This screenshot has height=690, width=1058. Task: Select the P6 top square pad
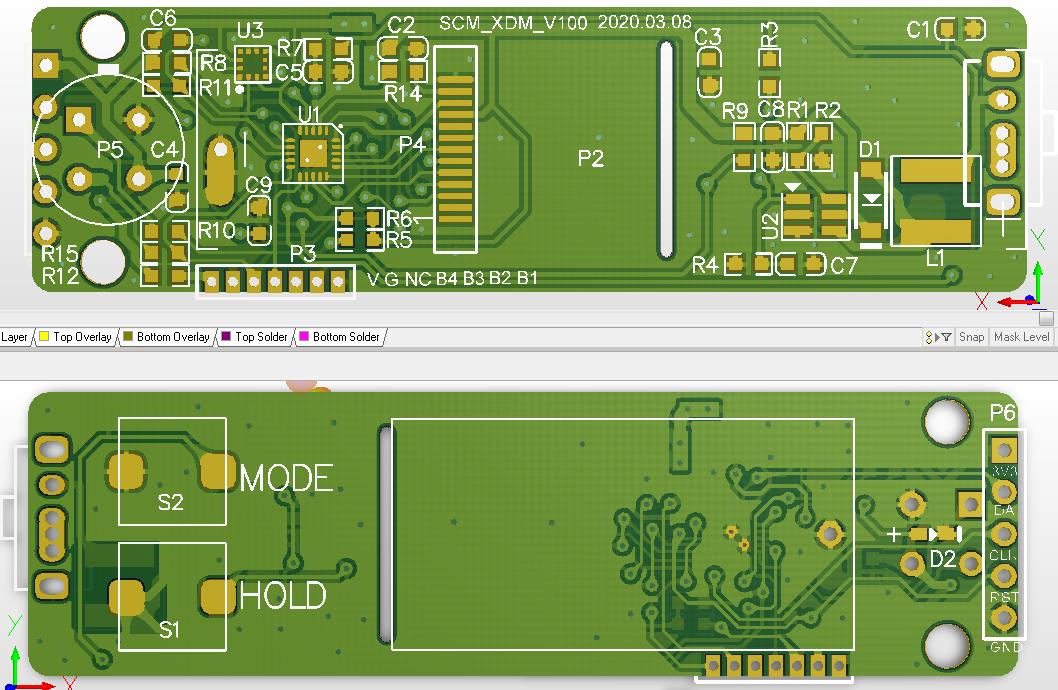click(x=1003, y=449)
